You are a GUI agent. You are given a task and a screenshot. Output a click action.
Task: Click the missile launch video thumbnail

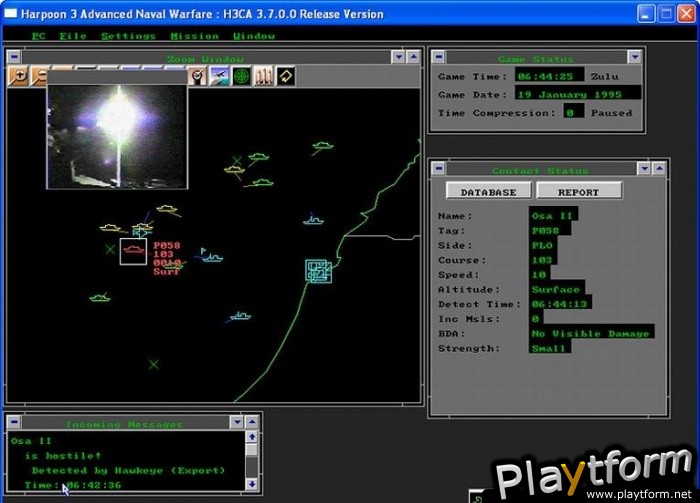[x=117, y=137]
